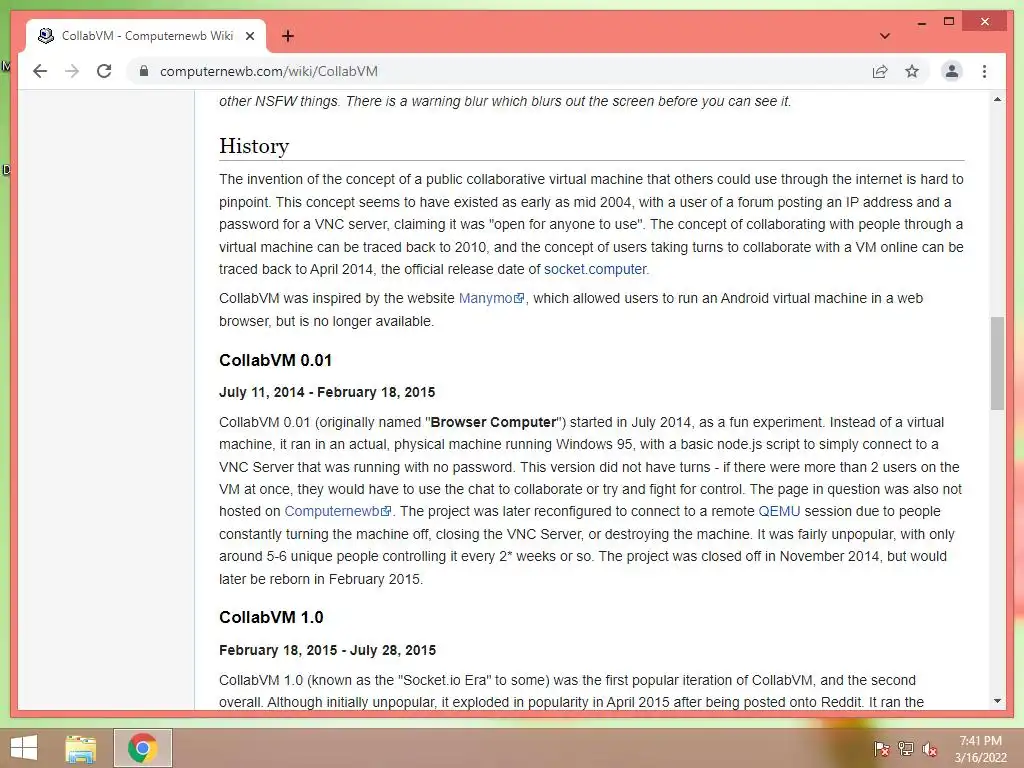1024x768 pixels.
Task: Click the date range July 11, 2014 - February 18, 2015
Action: pos(327,392)
